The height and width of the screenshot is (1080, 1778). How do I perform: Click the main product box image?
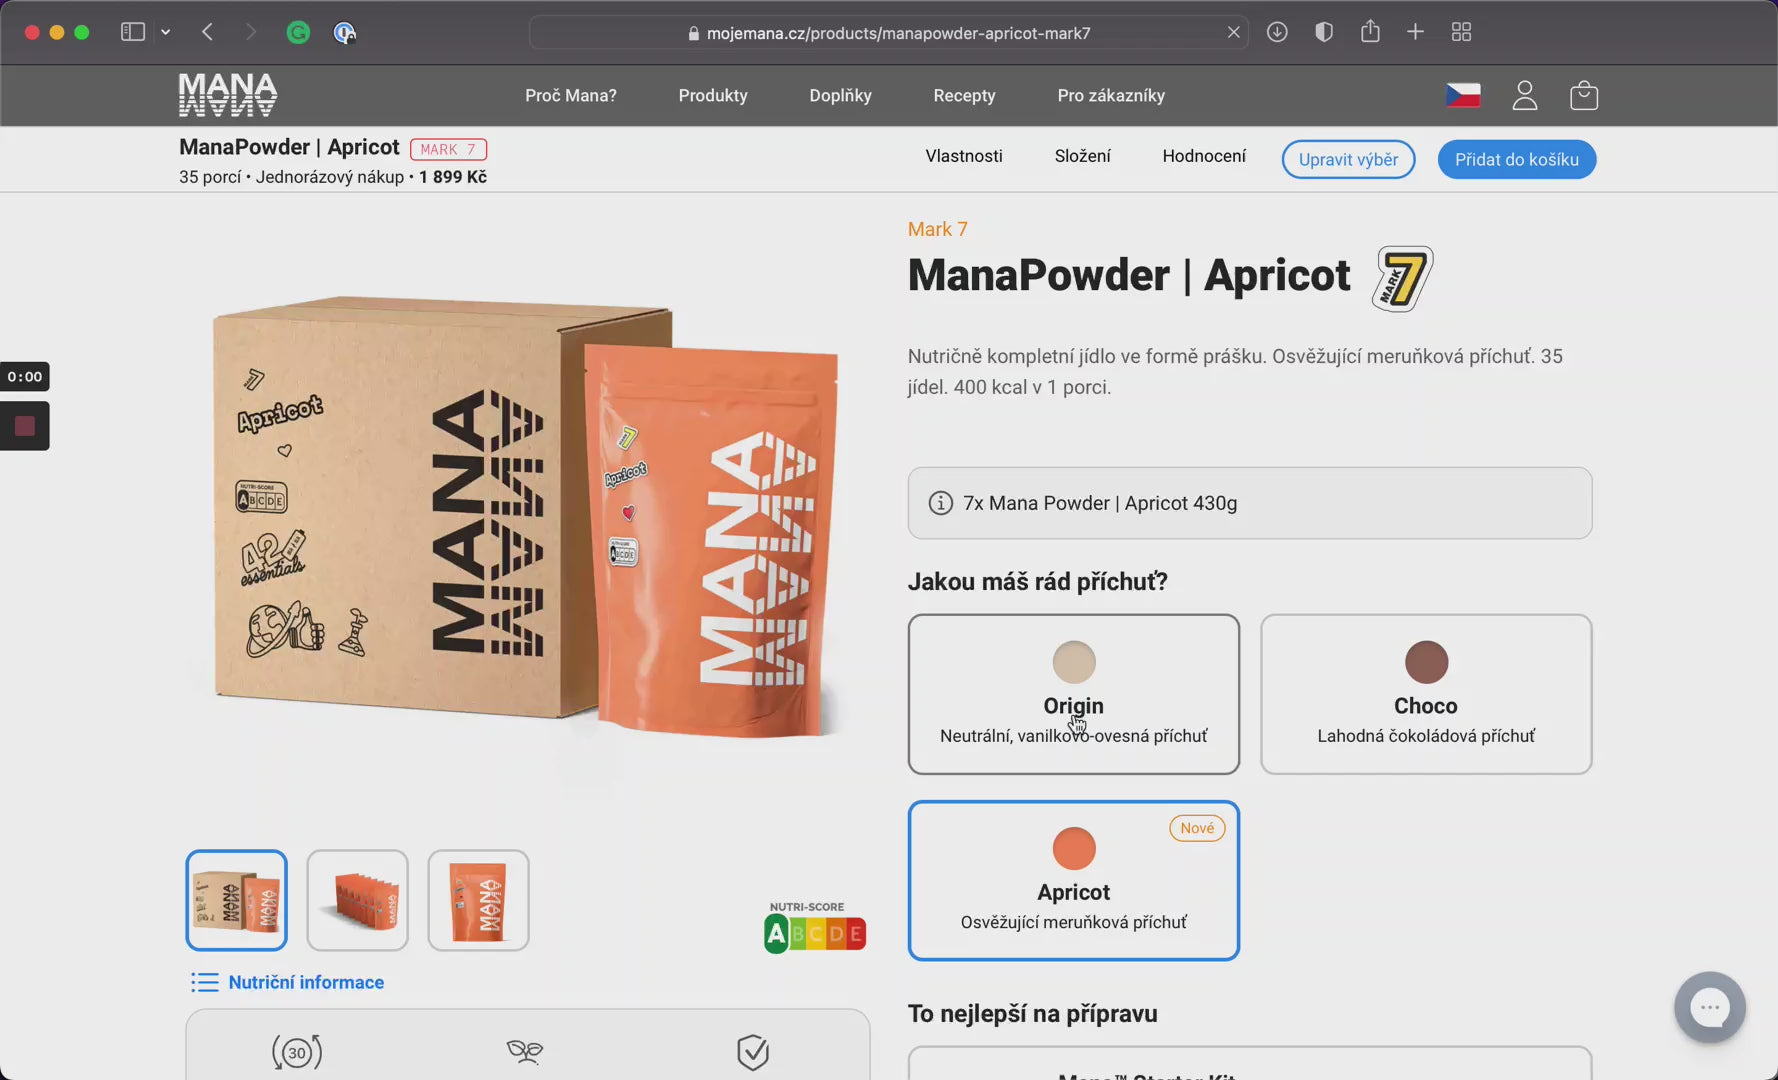click(525, 518)
